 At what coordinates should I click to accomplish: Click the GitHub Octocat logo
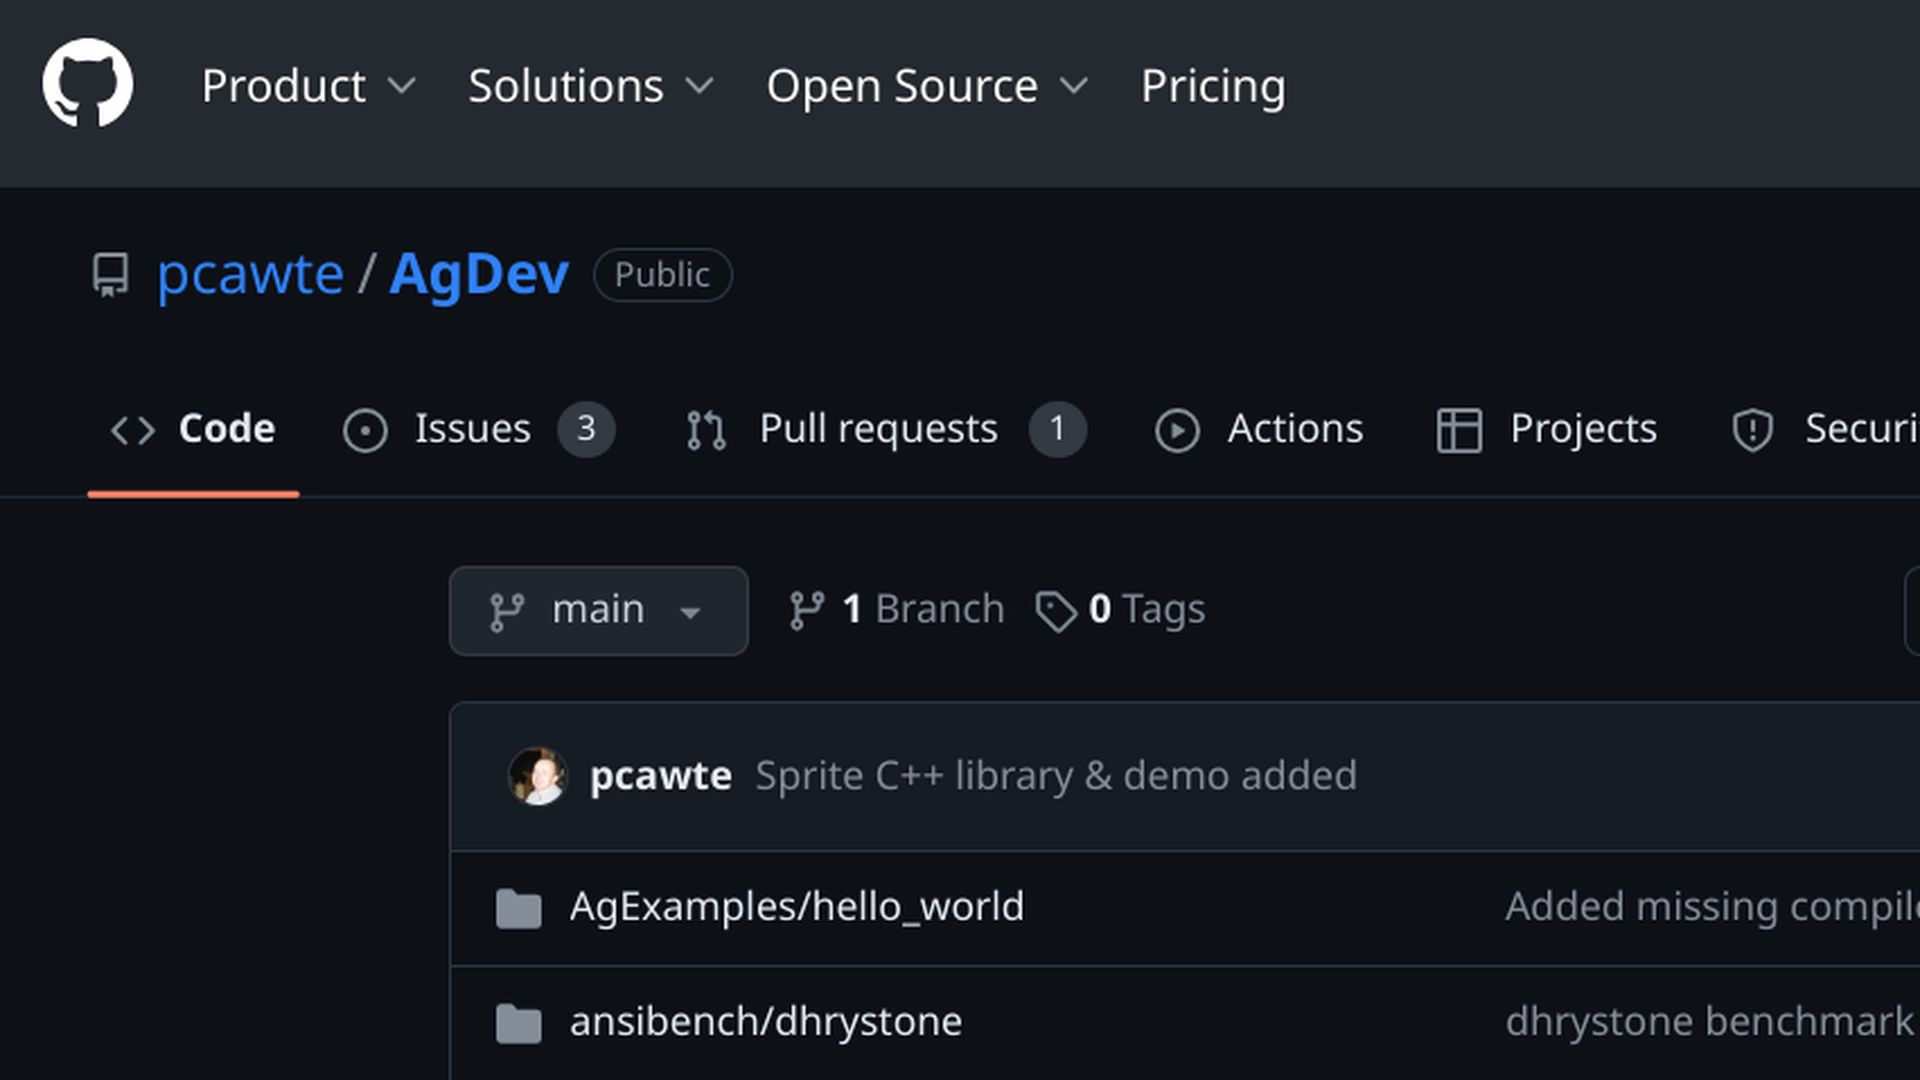click(87, 84)
